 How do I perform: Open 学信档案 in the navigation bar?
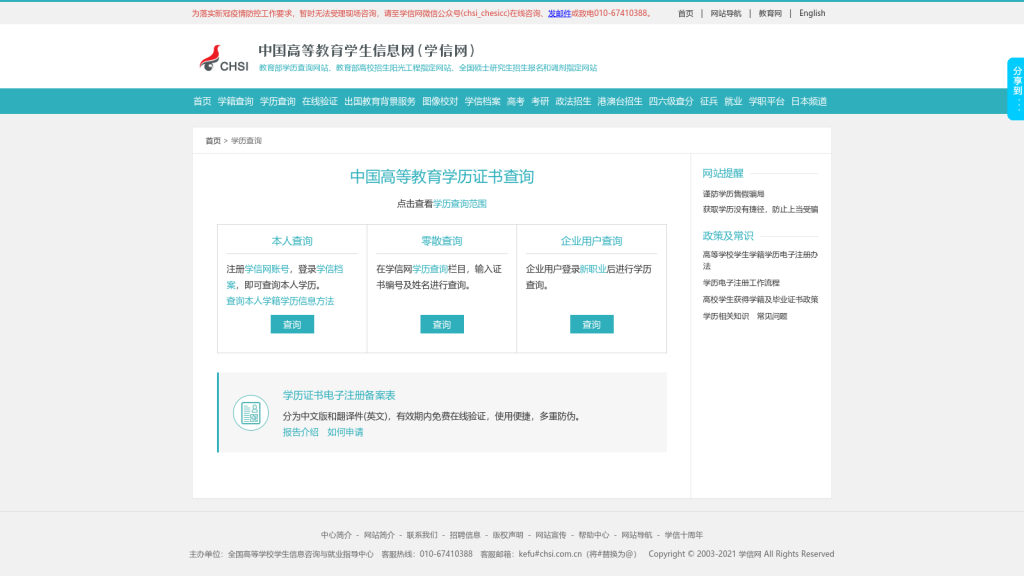click(x=483, y=101)
